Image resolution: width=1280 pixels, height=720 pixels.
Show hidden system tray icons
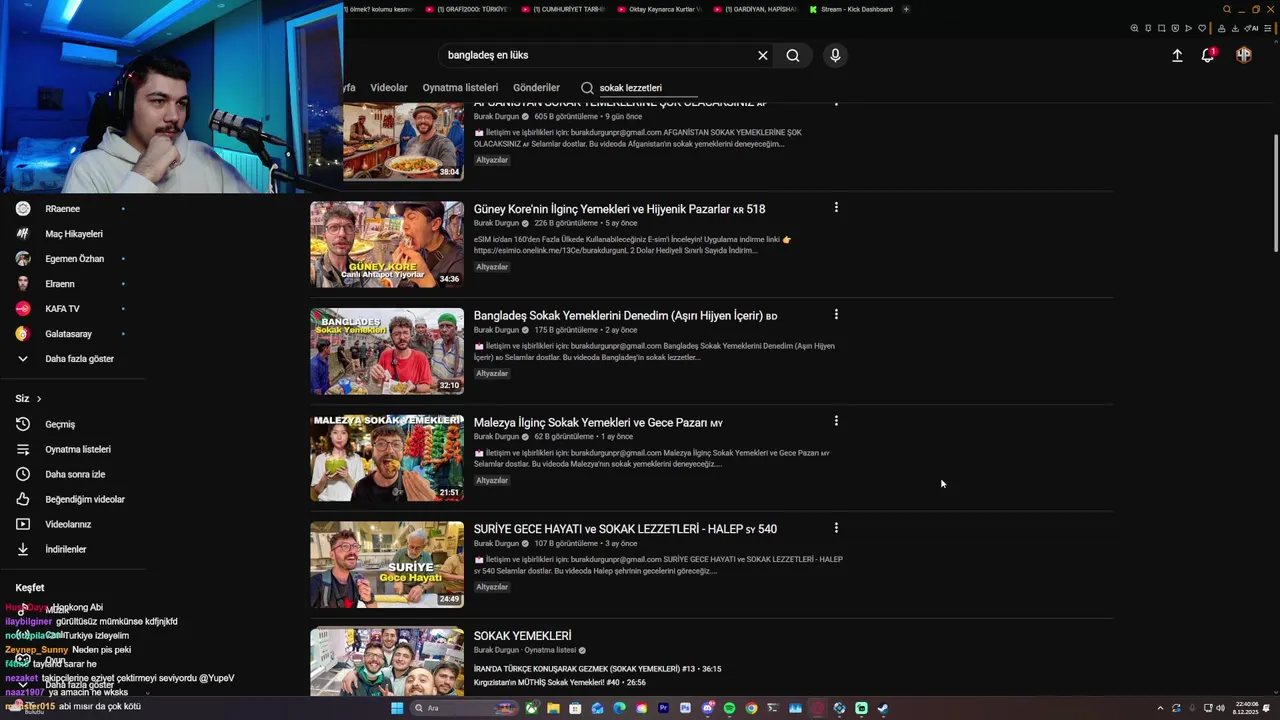click(1161, 708)
